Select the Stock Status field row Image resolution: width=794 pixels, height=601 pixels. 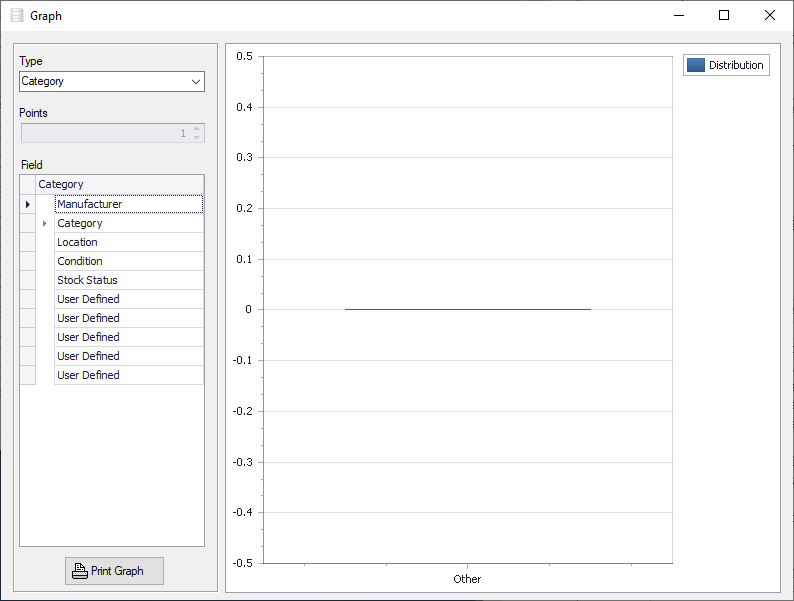(129, 280)
